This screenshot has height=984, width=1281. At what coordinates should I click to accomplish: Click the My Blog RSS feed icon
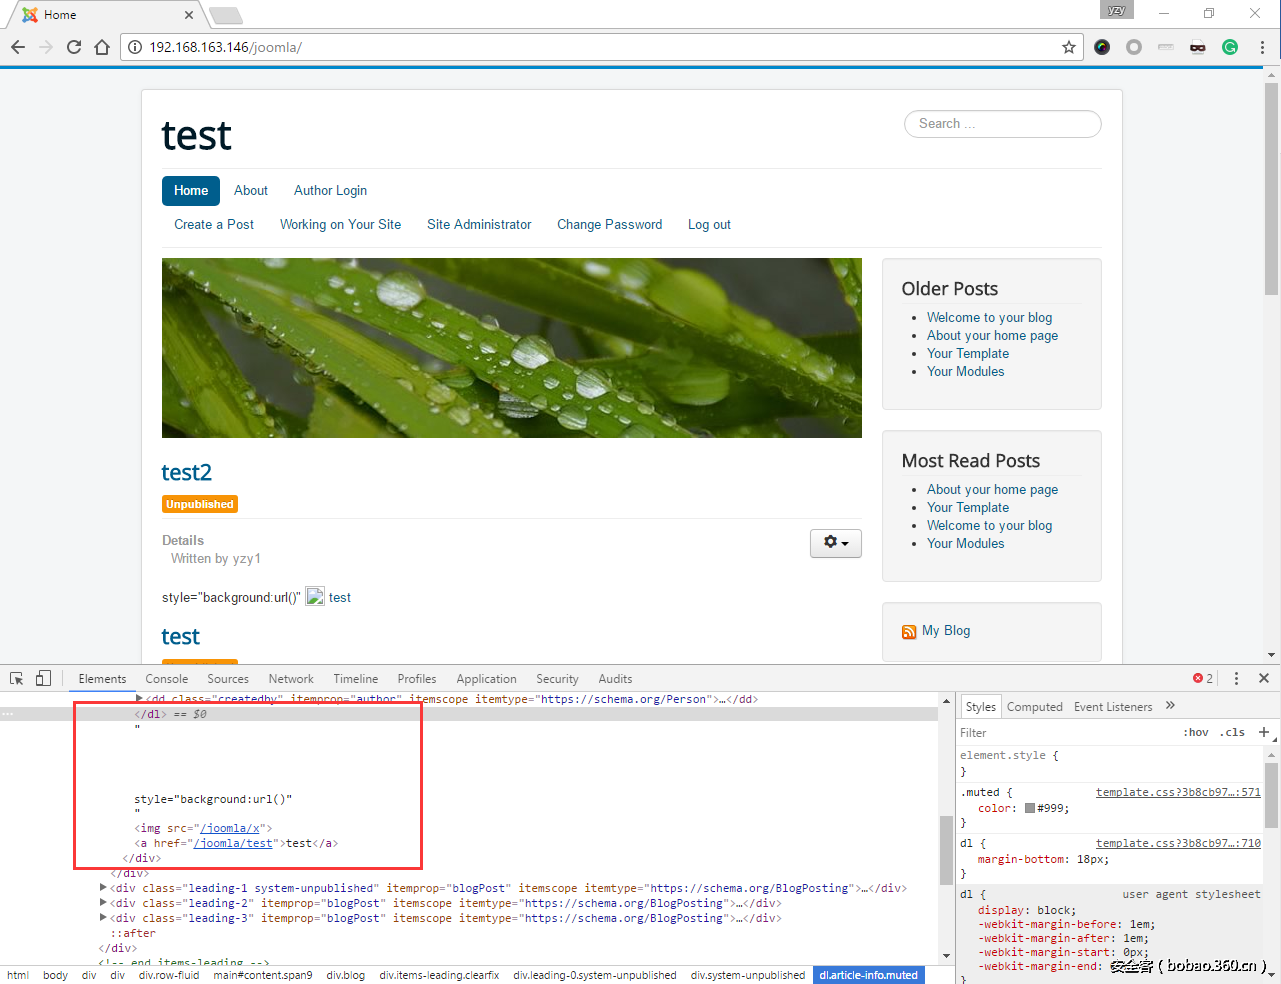[x=909, y=632]
